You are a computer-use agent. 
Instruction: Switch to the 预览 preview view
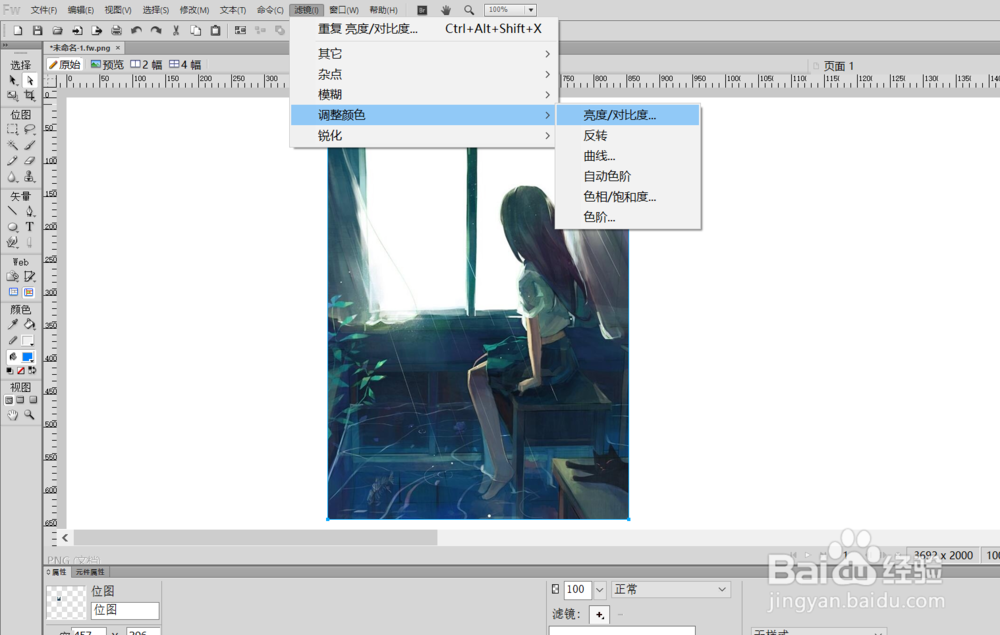107,64
